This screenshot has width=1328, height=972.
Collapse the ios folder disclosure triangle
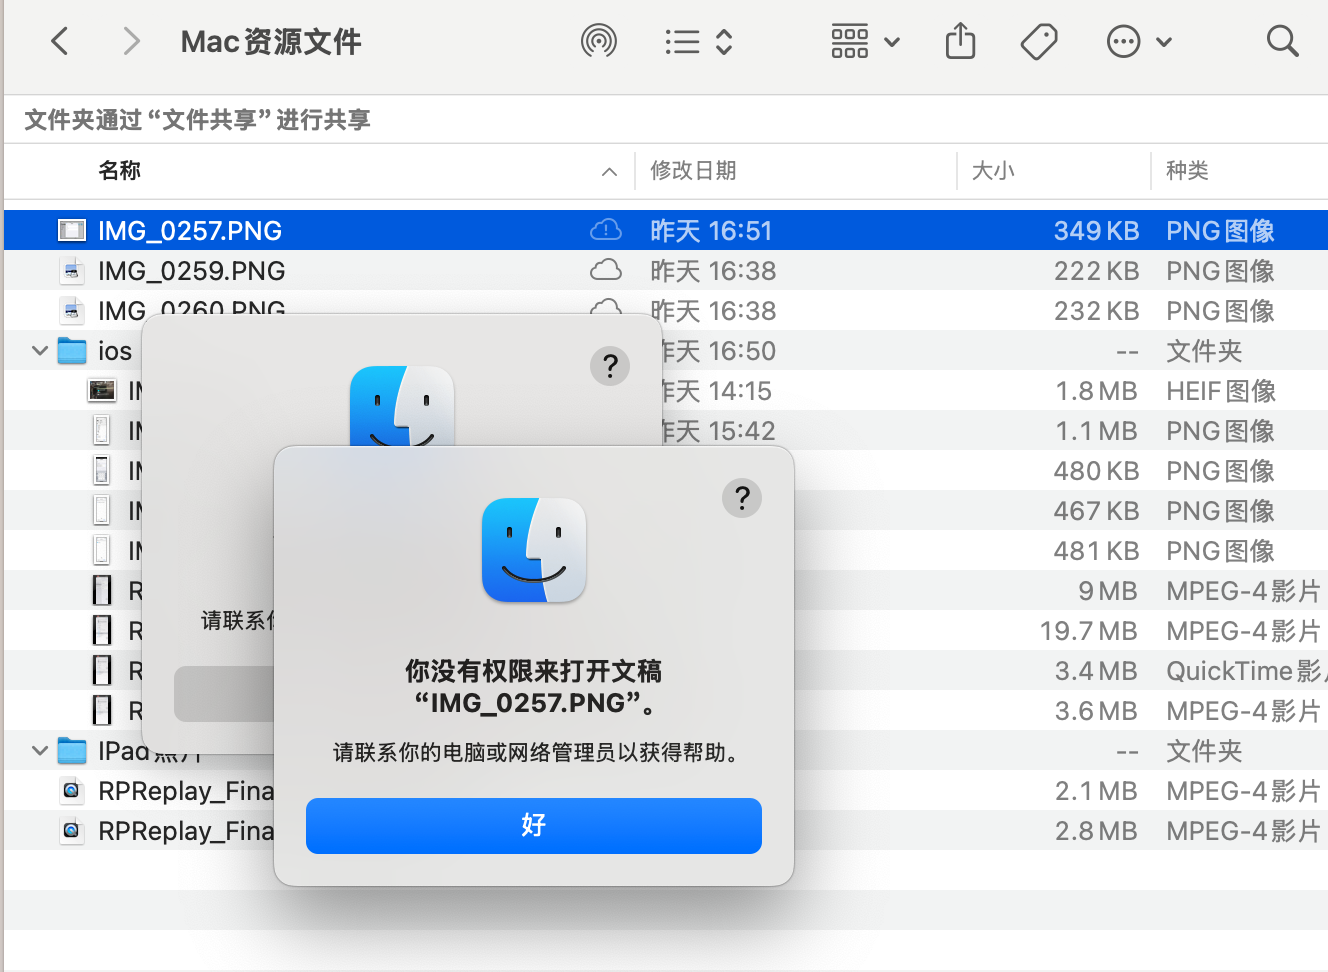coord(39,350)
